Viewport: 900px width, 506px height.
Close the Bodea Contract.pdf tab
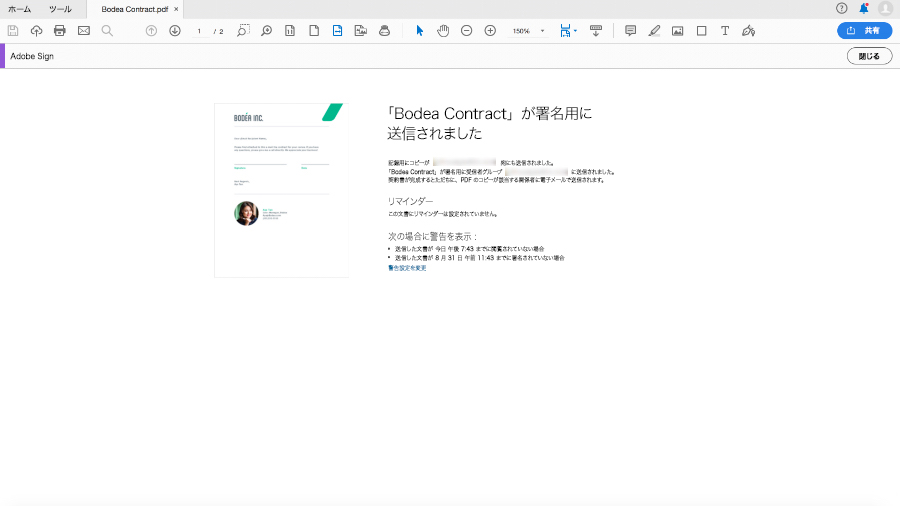(x=176, y=9)
